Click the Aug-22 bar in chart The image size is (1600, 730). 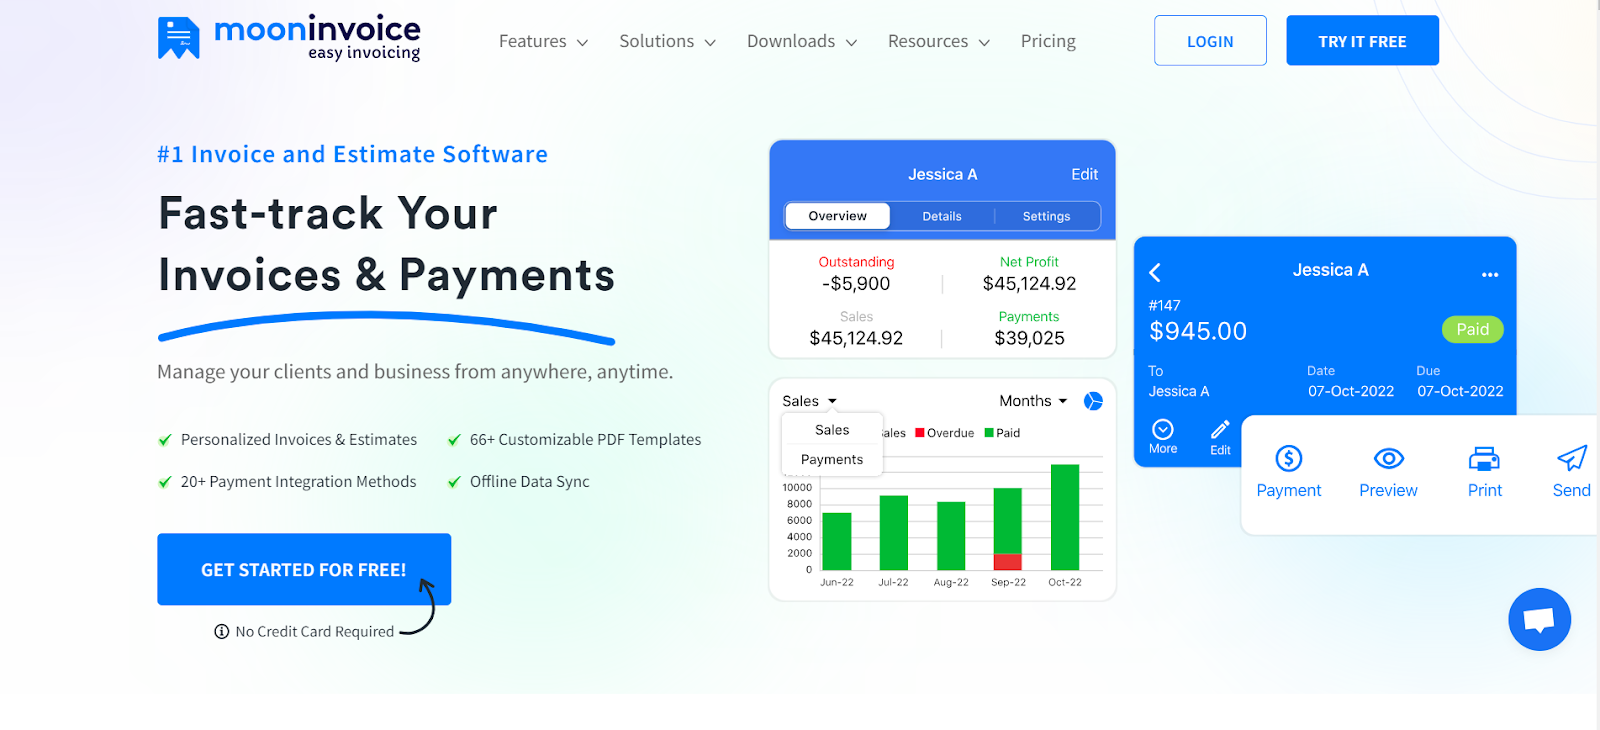pos(951,536)
